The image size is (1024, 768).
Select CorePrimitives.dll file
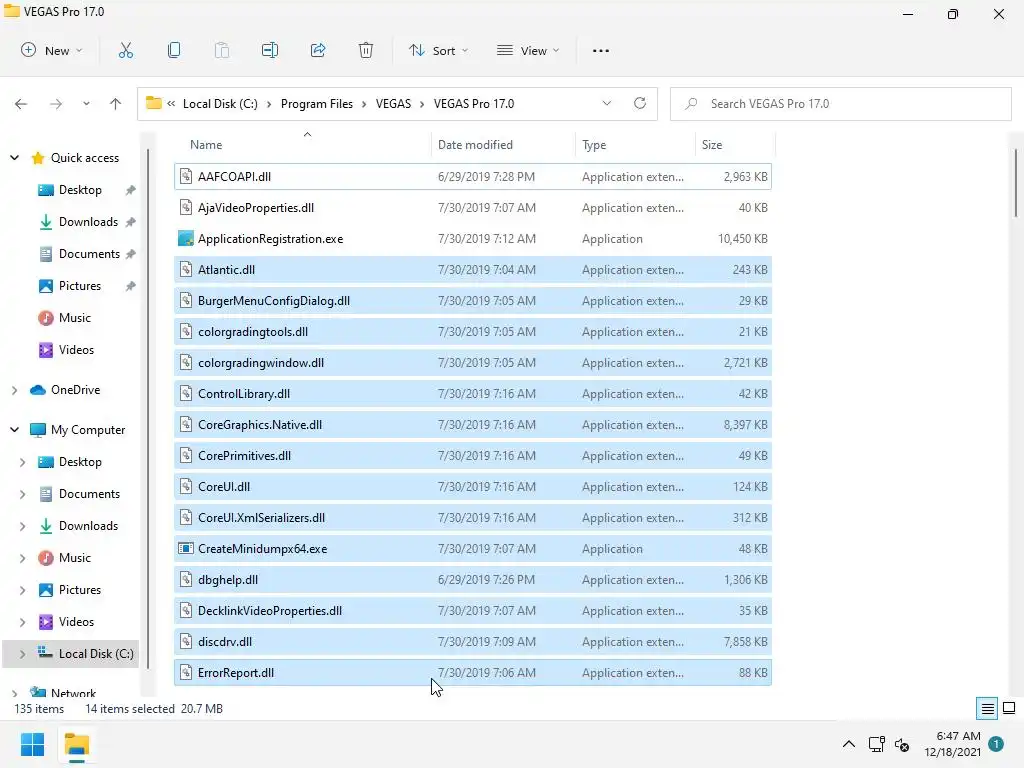473,456
